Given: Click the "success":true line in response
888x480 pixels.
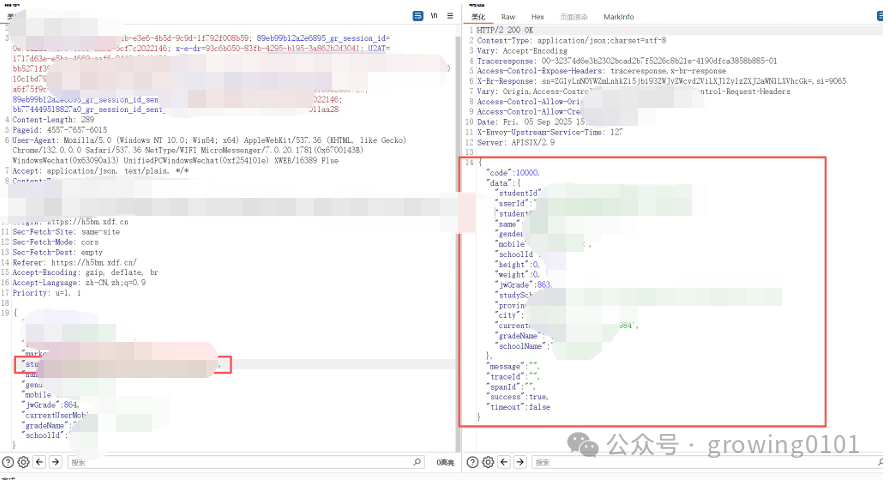Looking at the screenshot, I should point(518,397).
